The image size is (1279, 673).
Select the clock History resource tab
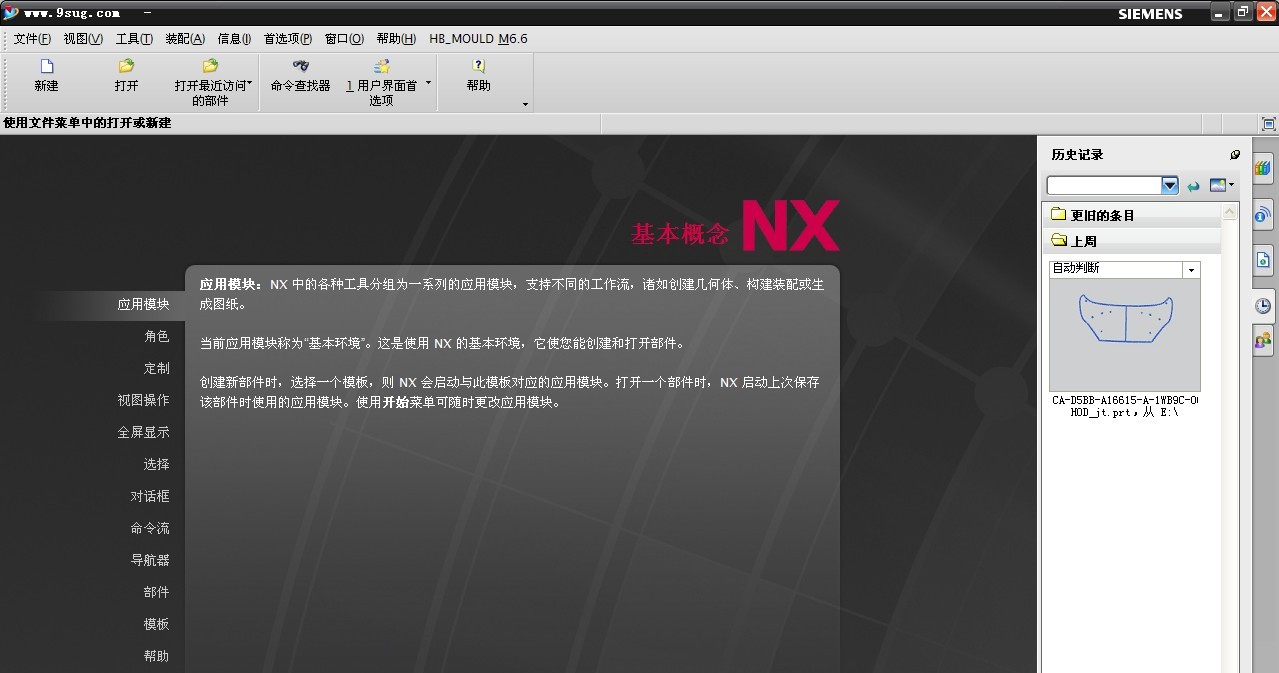(1263, 305)
